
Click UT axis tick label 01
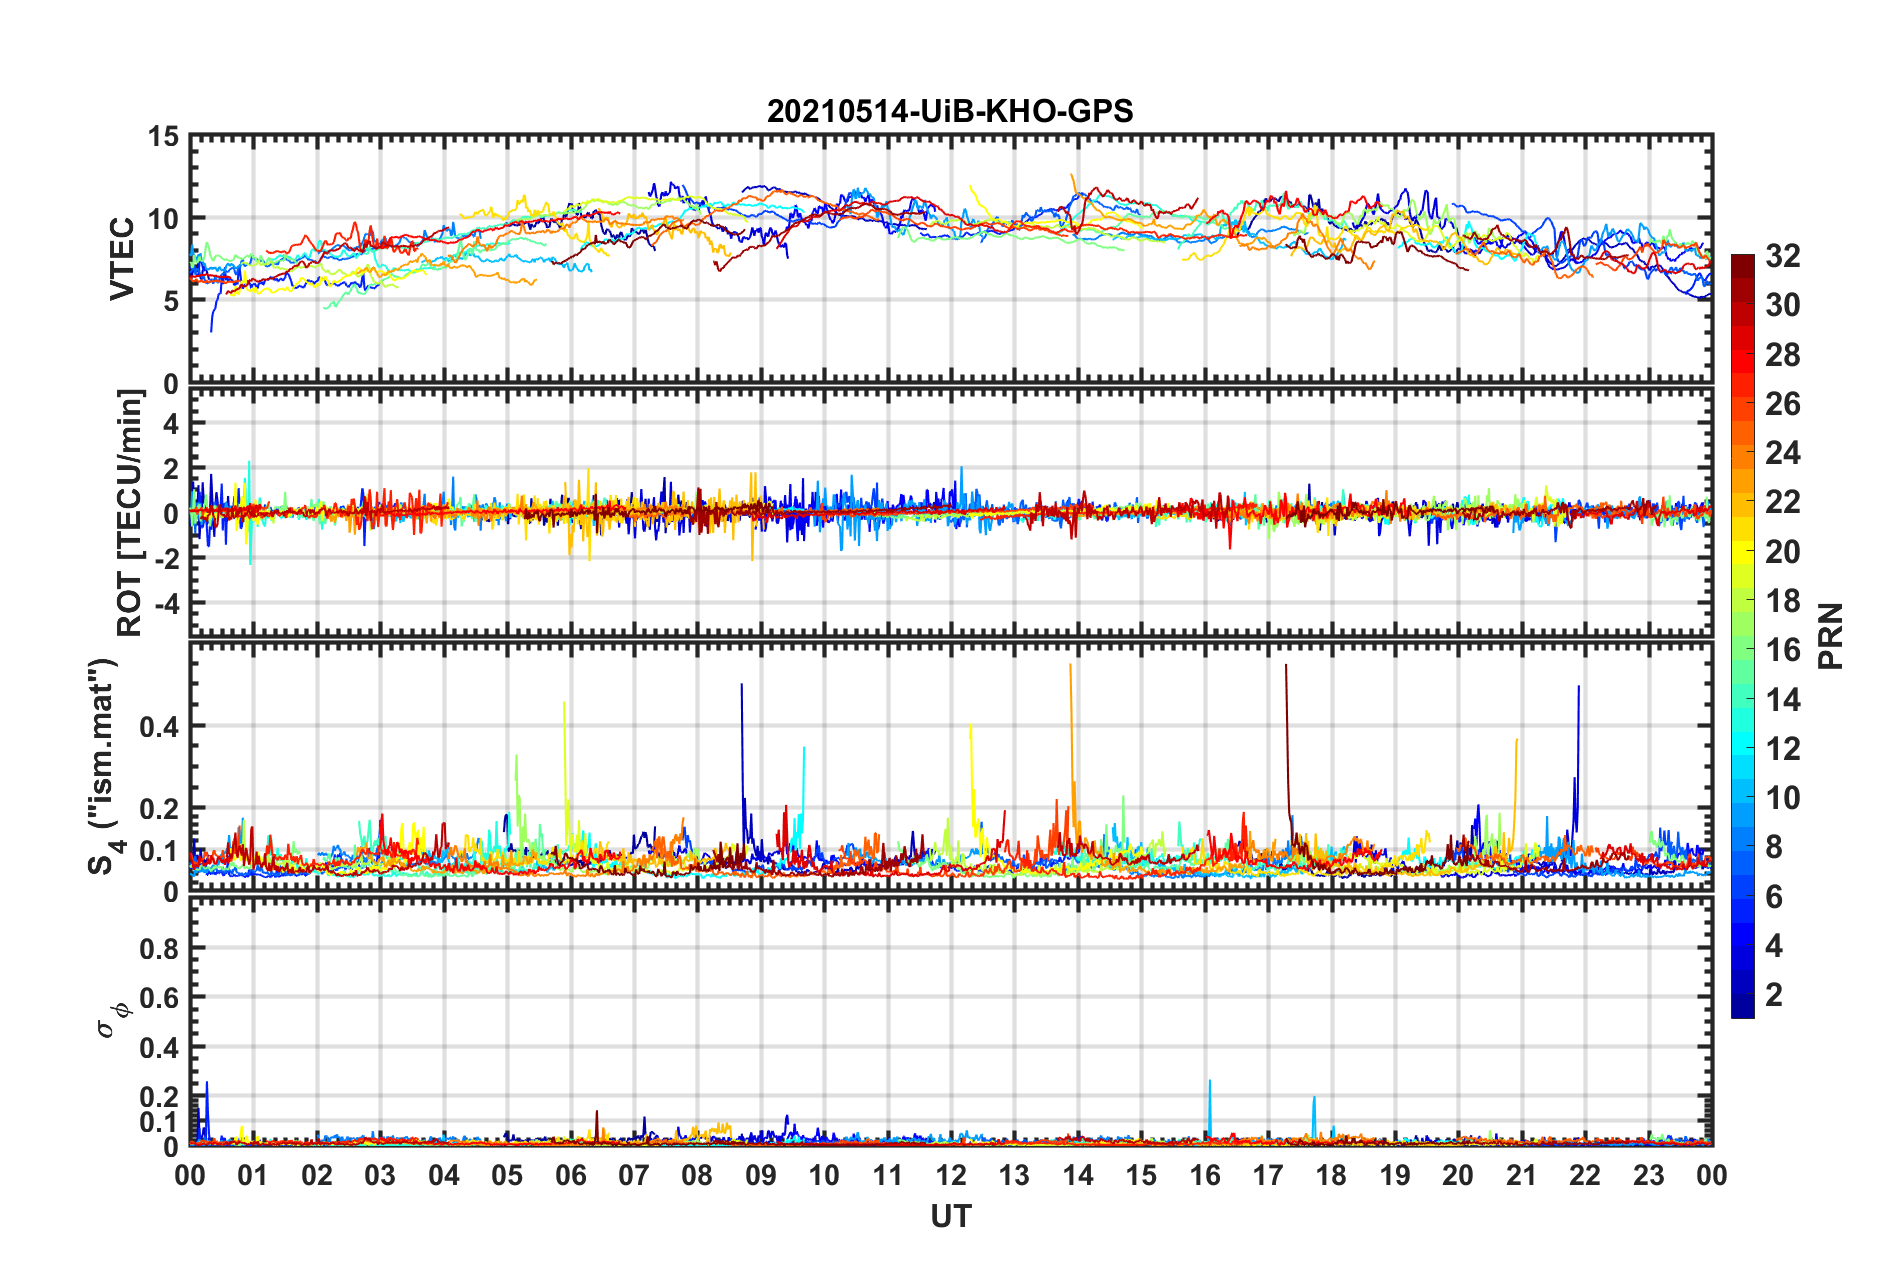253,1175
